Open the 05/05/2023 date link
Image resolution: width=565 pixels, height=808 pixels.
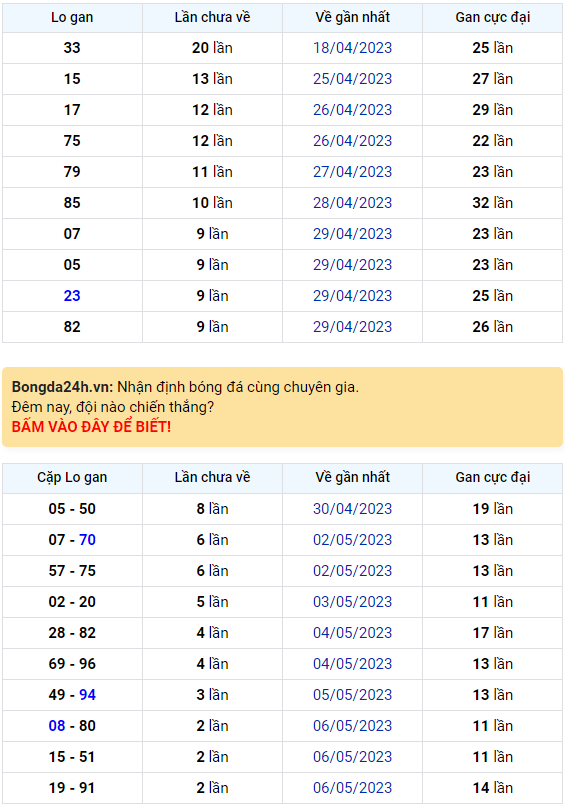click(352, 695)
